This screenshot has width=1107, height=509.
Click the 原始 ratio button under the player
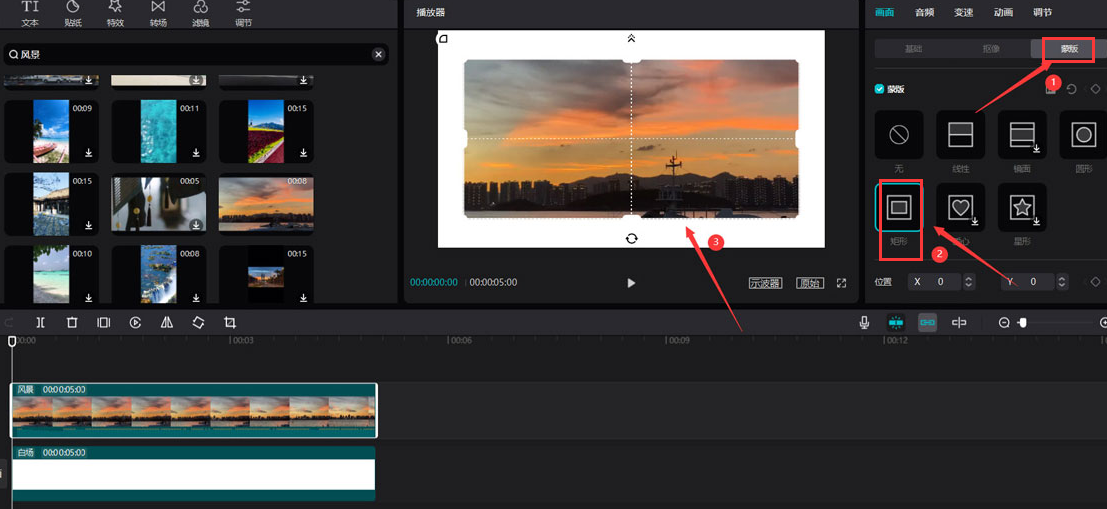(x=810, y=283)
